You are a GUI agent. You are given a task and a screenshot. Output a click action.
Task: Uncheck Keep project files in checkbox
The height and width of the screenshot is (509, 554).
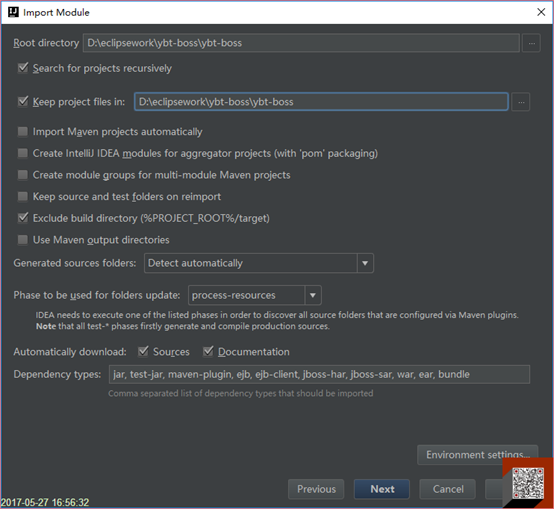[x=23, y=101]
